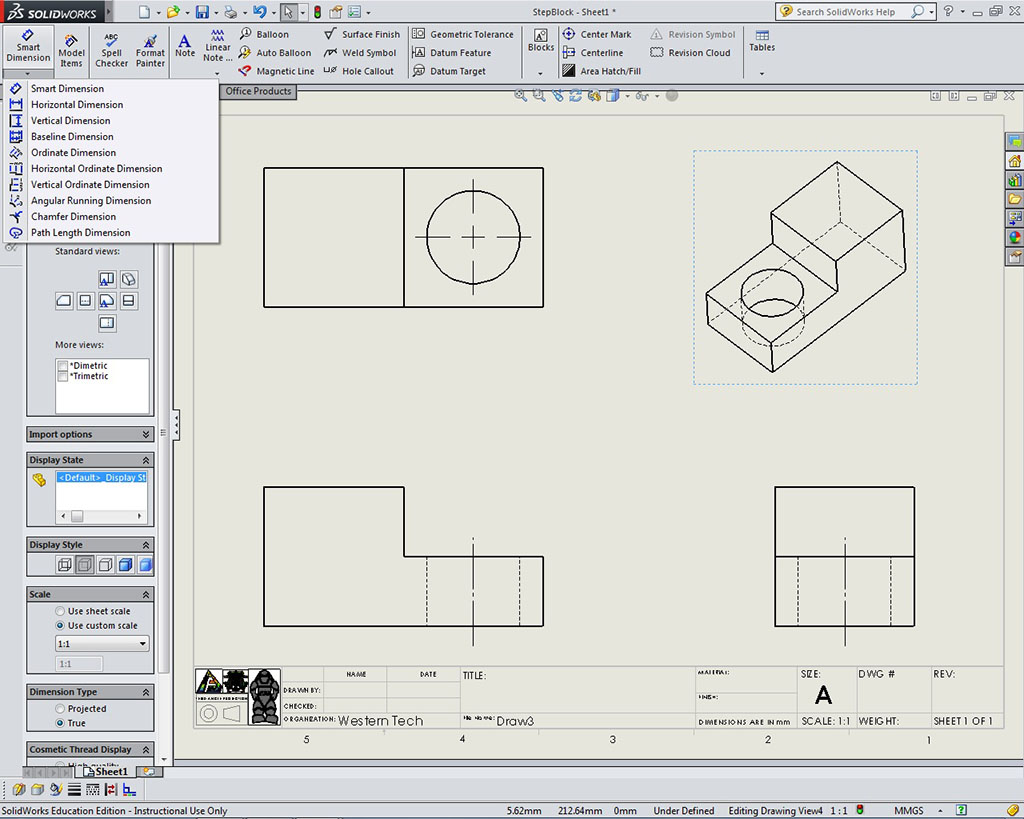Viewport: 1024px width, 819px height.
Task: Expand the Import options section
Action: click(90, 434)
